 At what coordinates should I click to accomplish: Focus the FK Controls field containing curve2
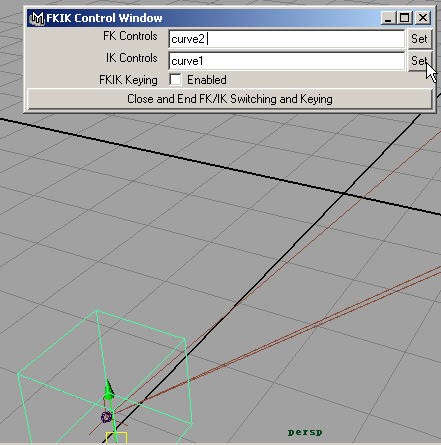287,39
